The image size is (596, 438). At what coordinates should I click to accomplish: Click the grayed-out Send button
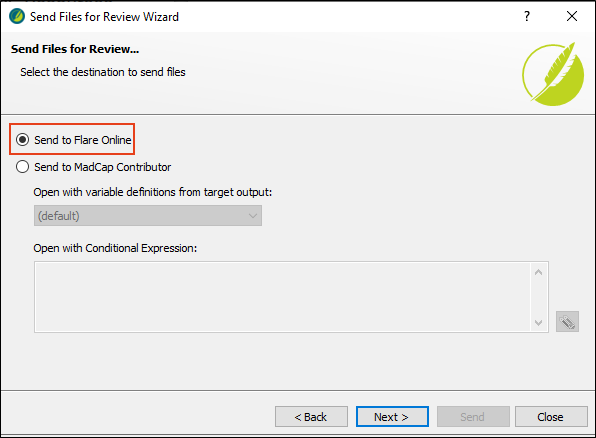click(x=473, y=417)
